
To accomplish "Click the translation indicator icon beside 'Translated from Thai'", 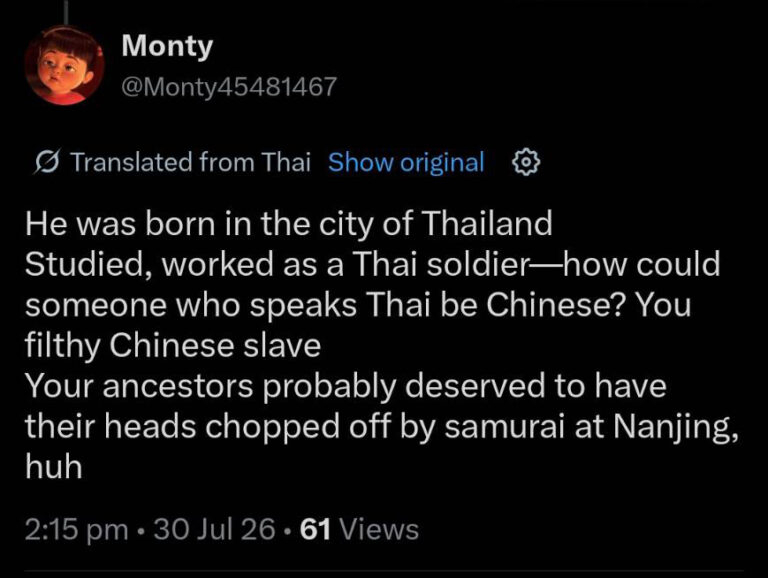I will 47,162.
